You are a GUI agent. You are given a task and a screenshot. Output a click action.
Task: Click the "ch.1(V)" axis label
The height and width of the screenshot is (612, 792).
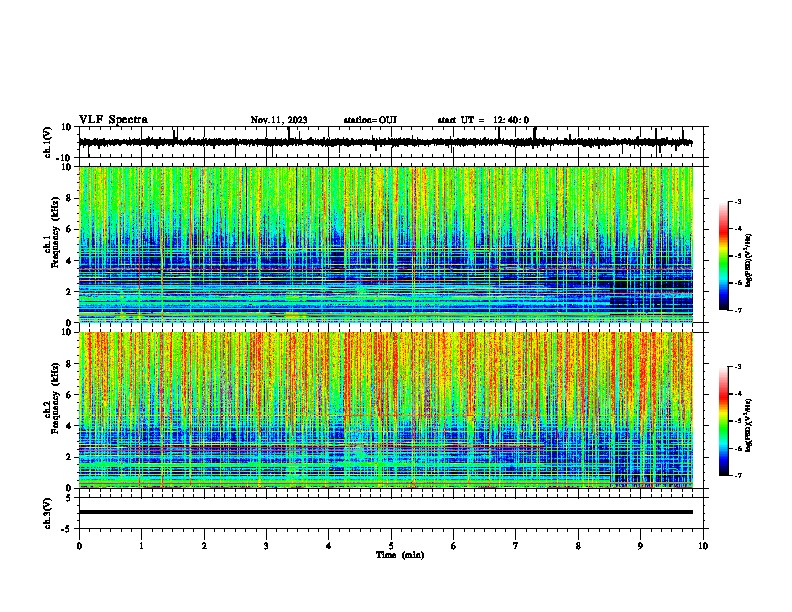point(48,142)
